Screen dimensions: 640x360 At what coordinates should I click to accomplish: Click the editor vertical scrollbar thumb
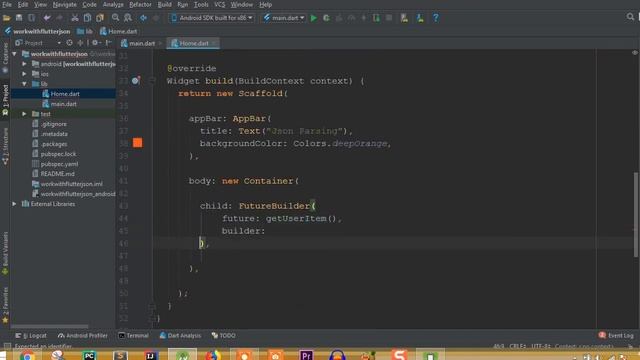(636, 214)
